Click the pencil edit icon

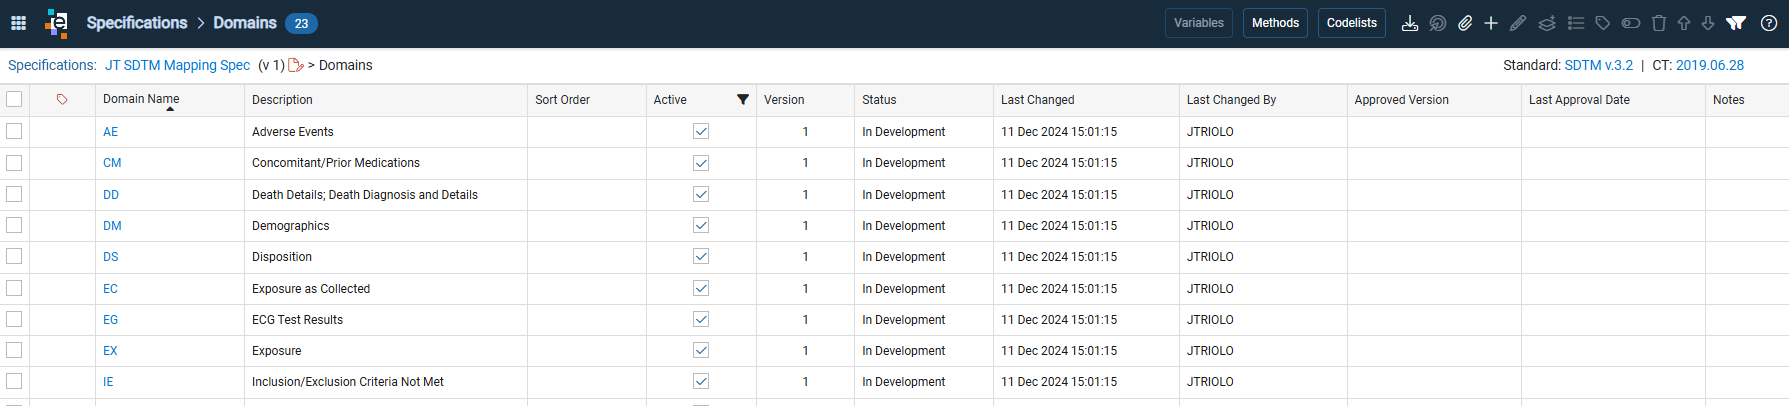tap(1518, 23)
